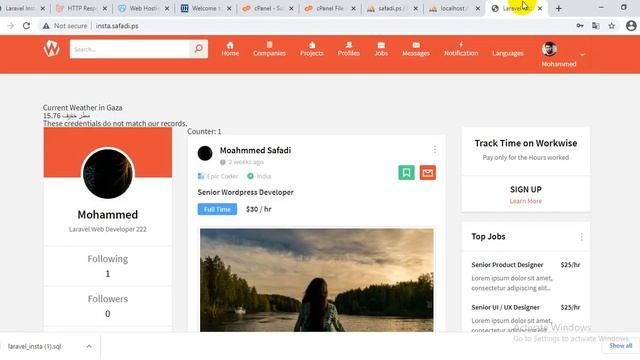Open Languages nav item
Viewport: 640px width, 360px height.
(x=508, y=53)
